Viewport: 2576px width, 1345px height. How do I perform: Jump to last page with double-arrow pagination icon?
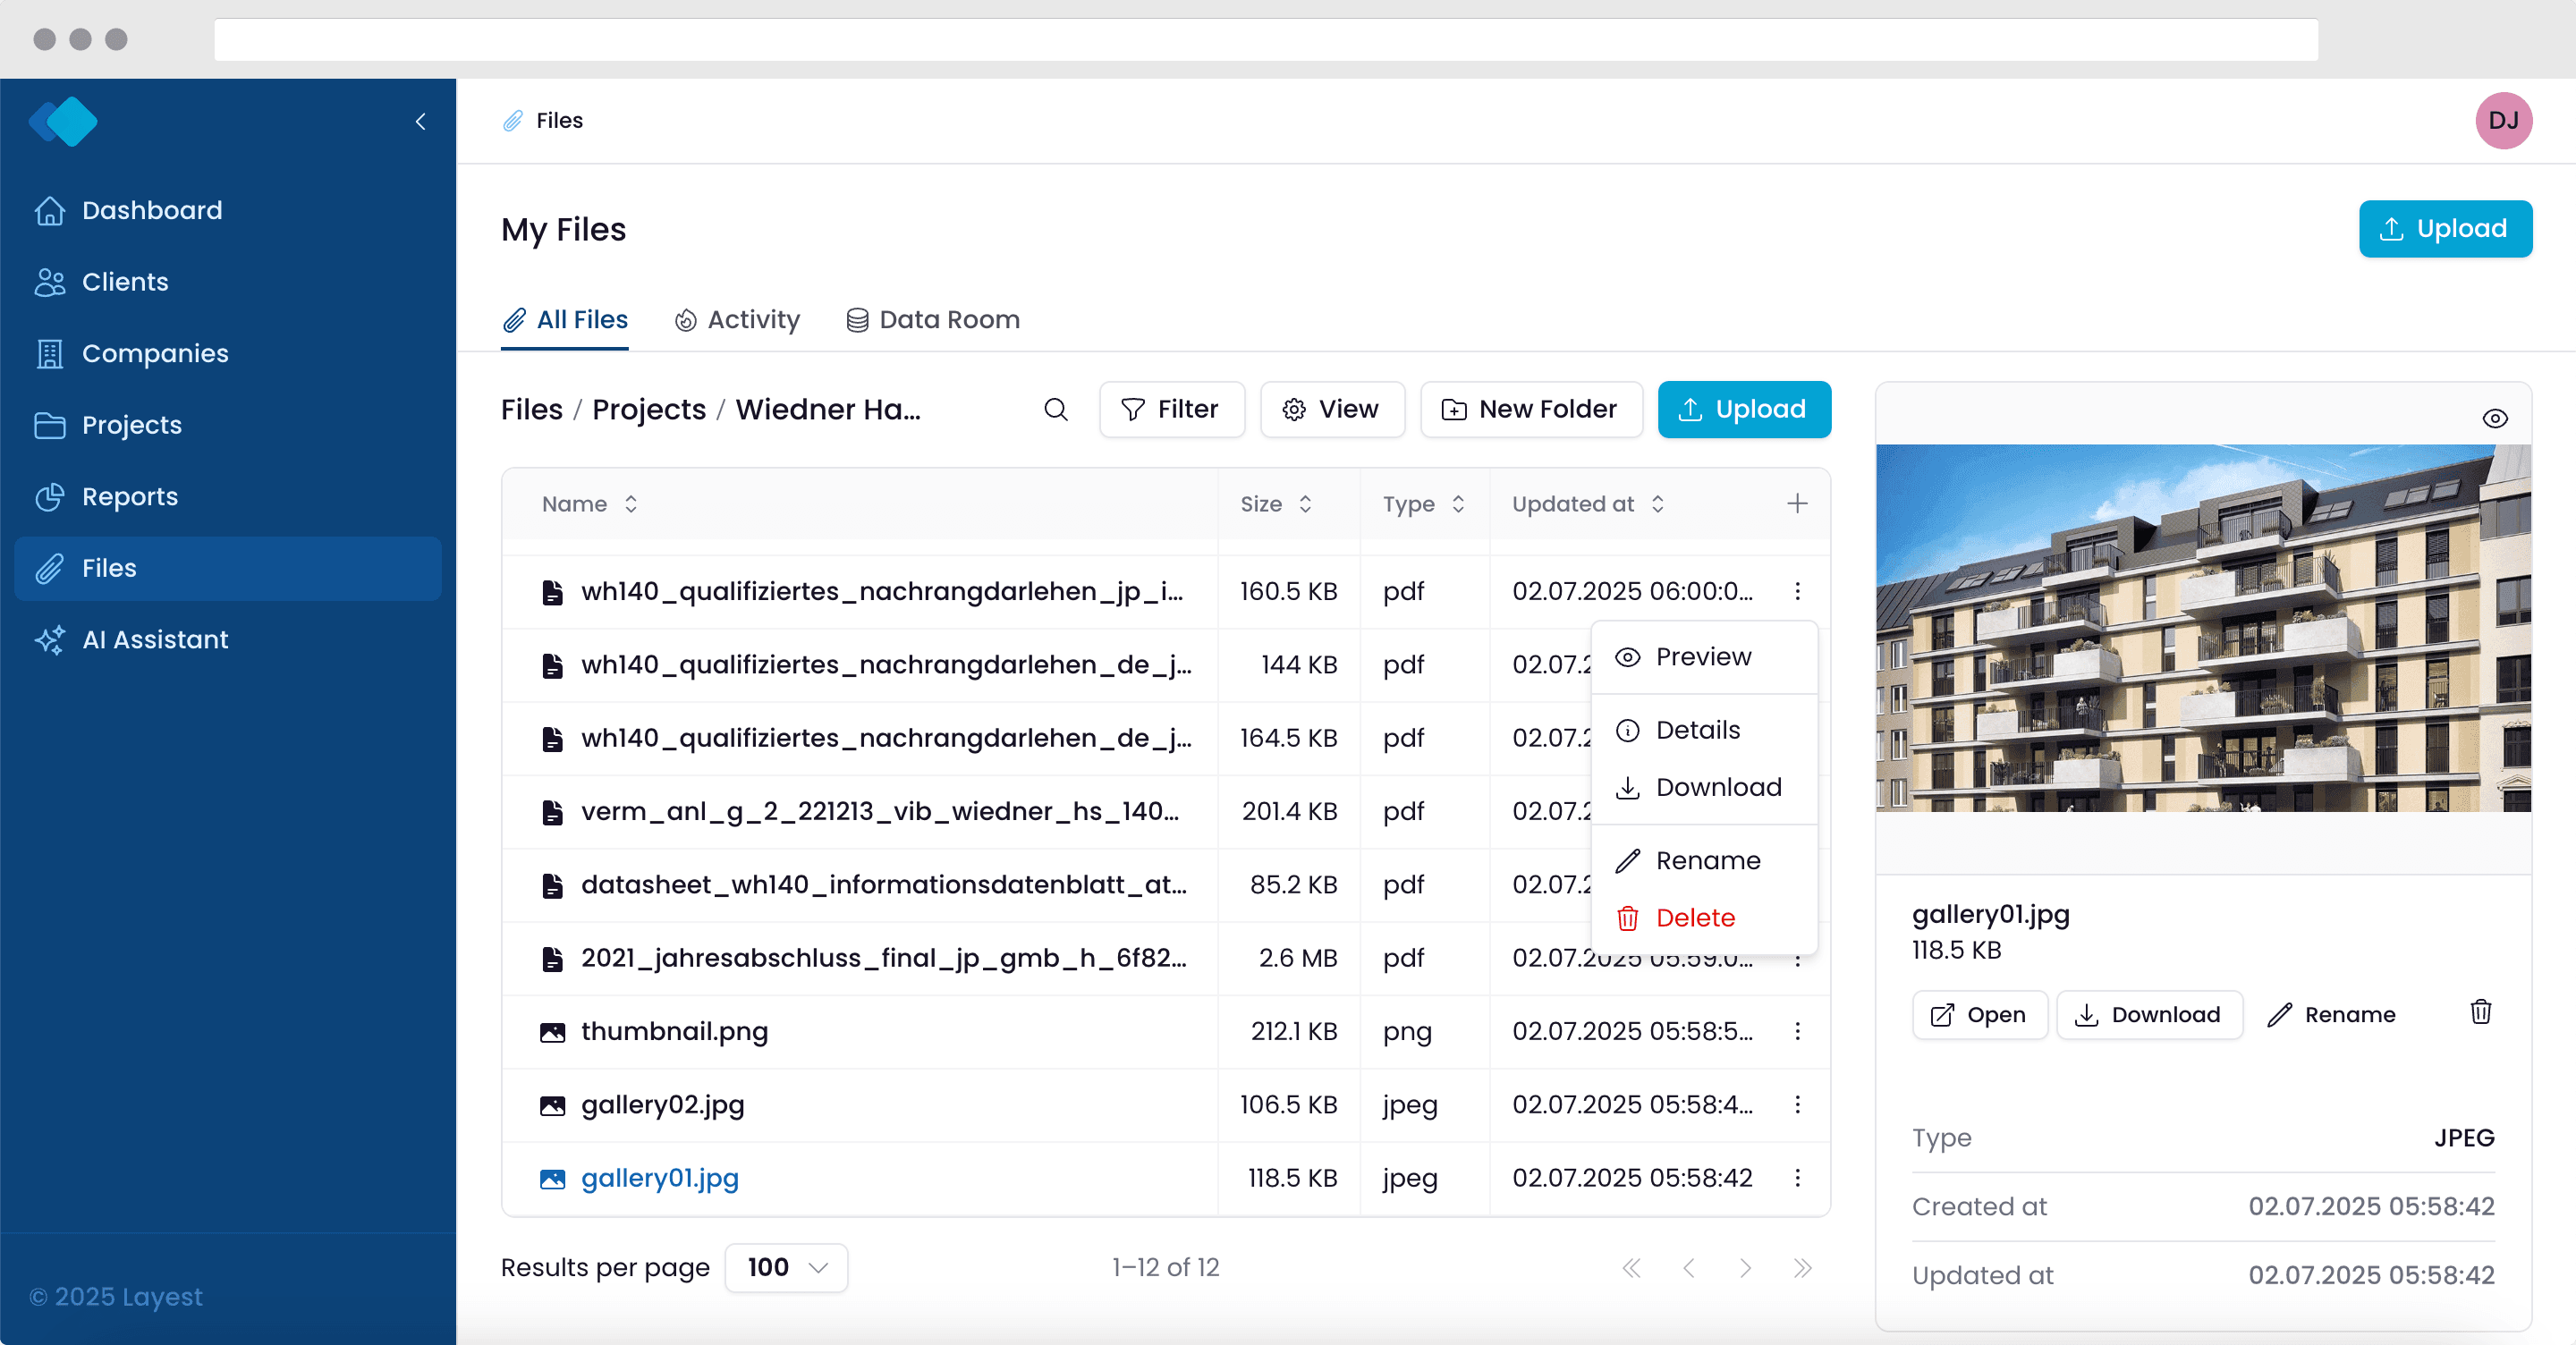[x=1802, y=1267]
